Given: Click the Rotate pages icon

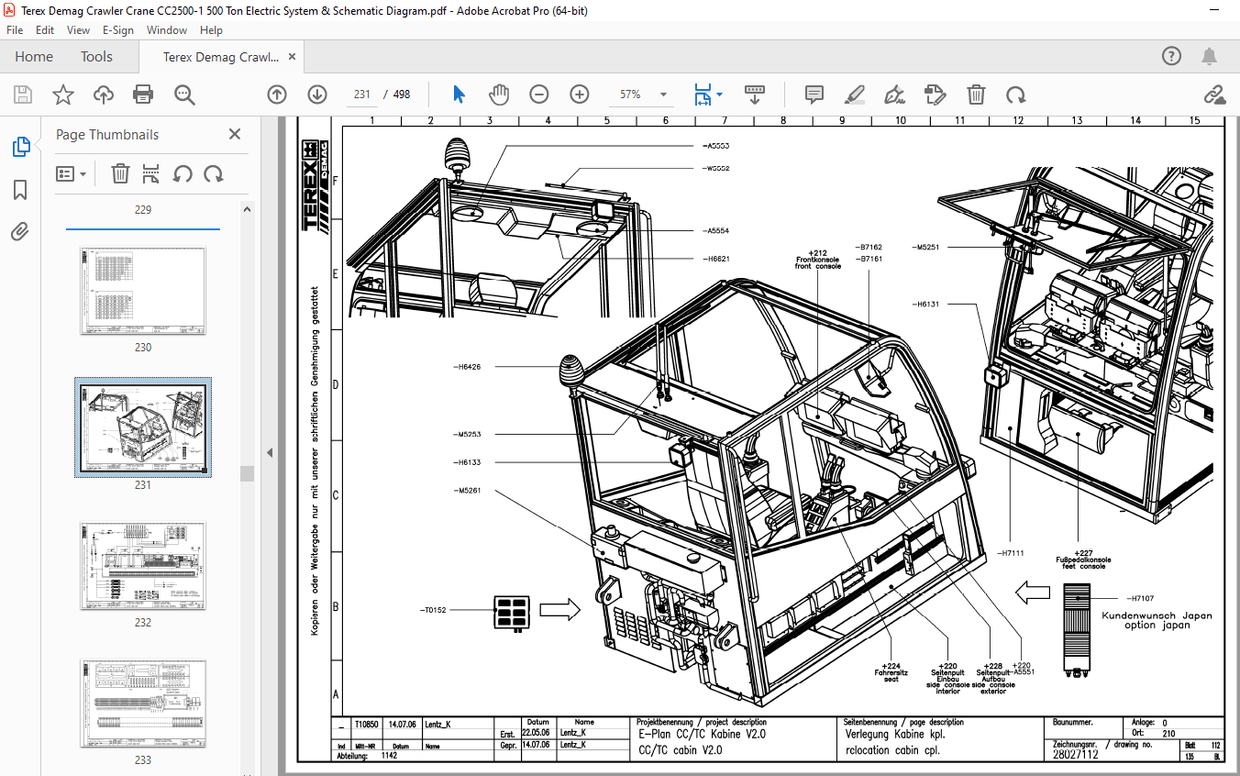Looking at the screenshot, I should (x=1016, y=94).
